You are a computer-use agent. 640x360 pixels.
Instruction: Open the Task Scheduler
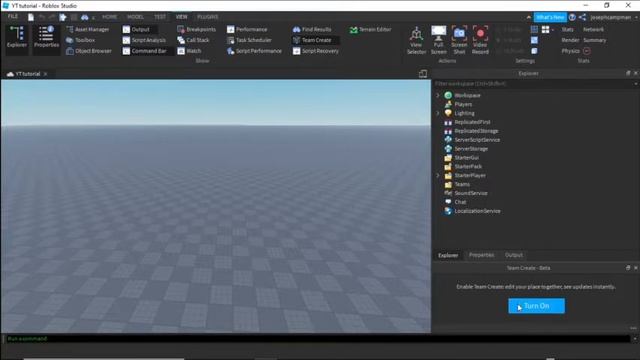click(249, 40)
